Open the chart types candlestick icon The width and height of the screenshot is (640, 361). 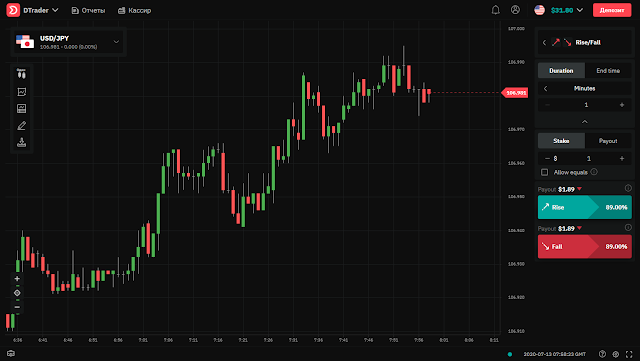click(22, 74)
